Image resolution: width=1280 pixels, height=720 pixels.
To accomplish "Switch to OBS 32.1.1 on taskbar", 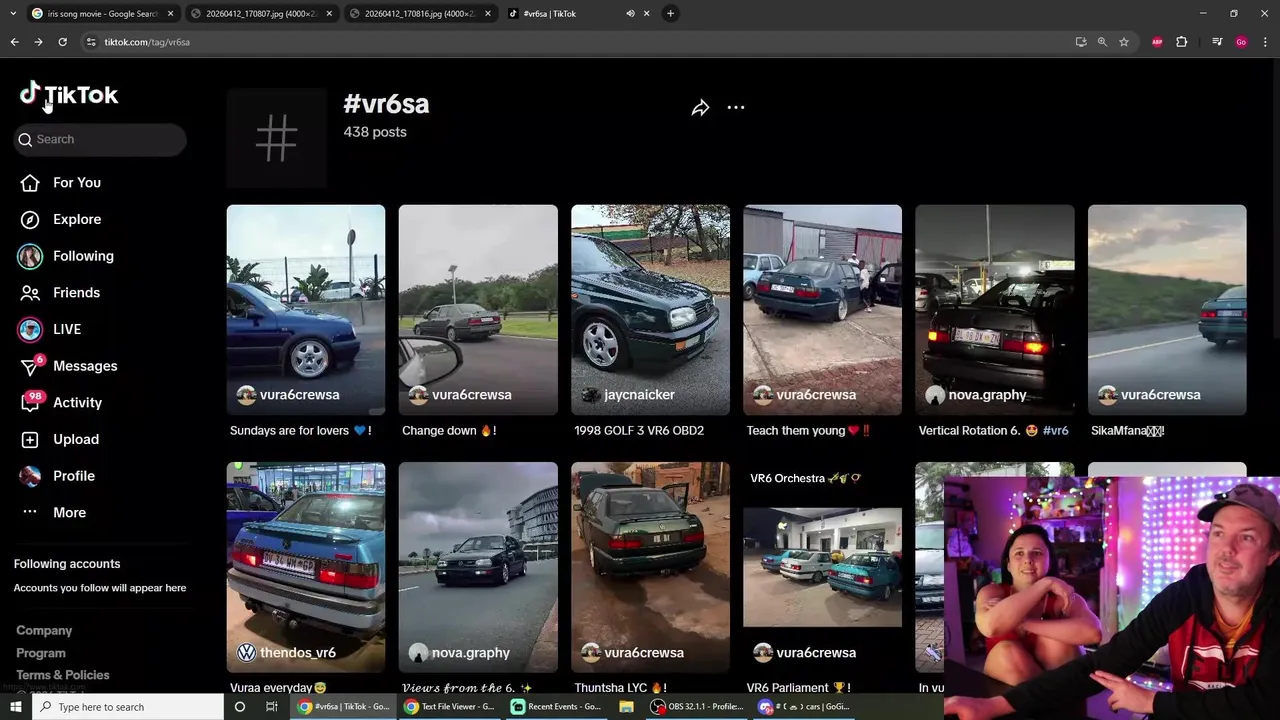I will 698,707.
